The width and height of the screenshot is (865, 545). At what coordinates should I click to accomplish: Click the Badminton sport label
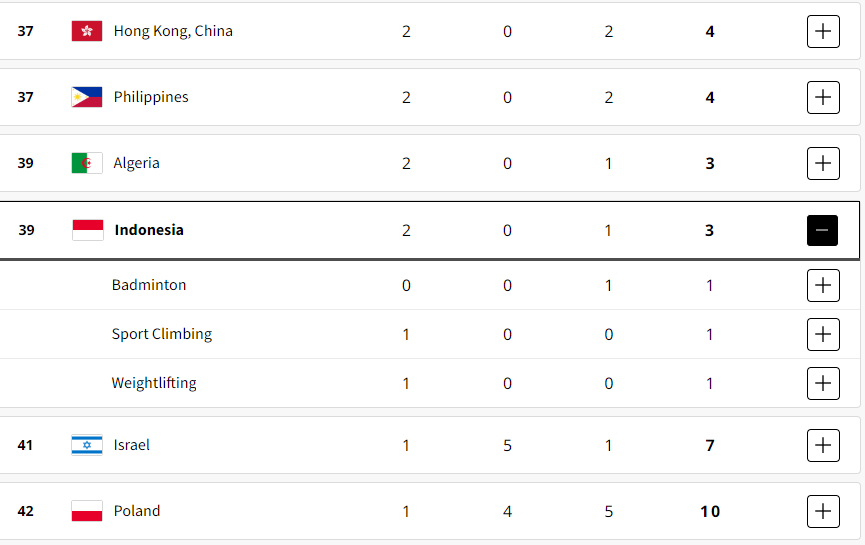click(x=149, y=285)
